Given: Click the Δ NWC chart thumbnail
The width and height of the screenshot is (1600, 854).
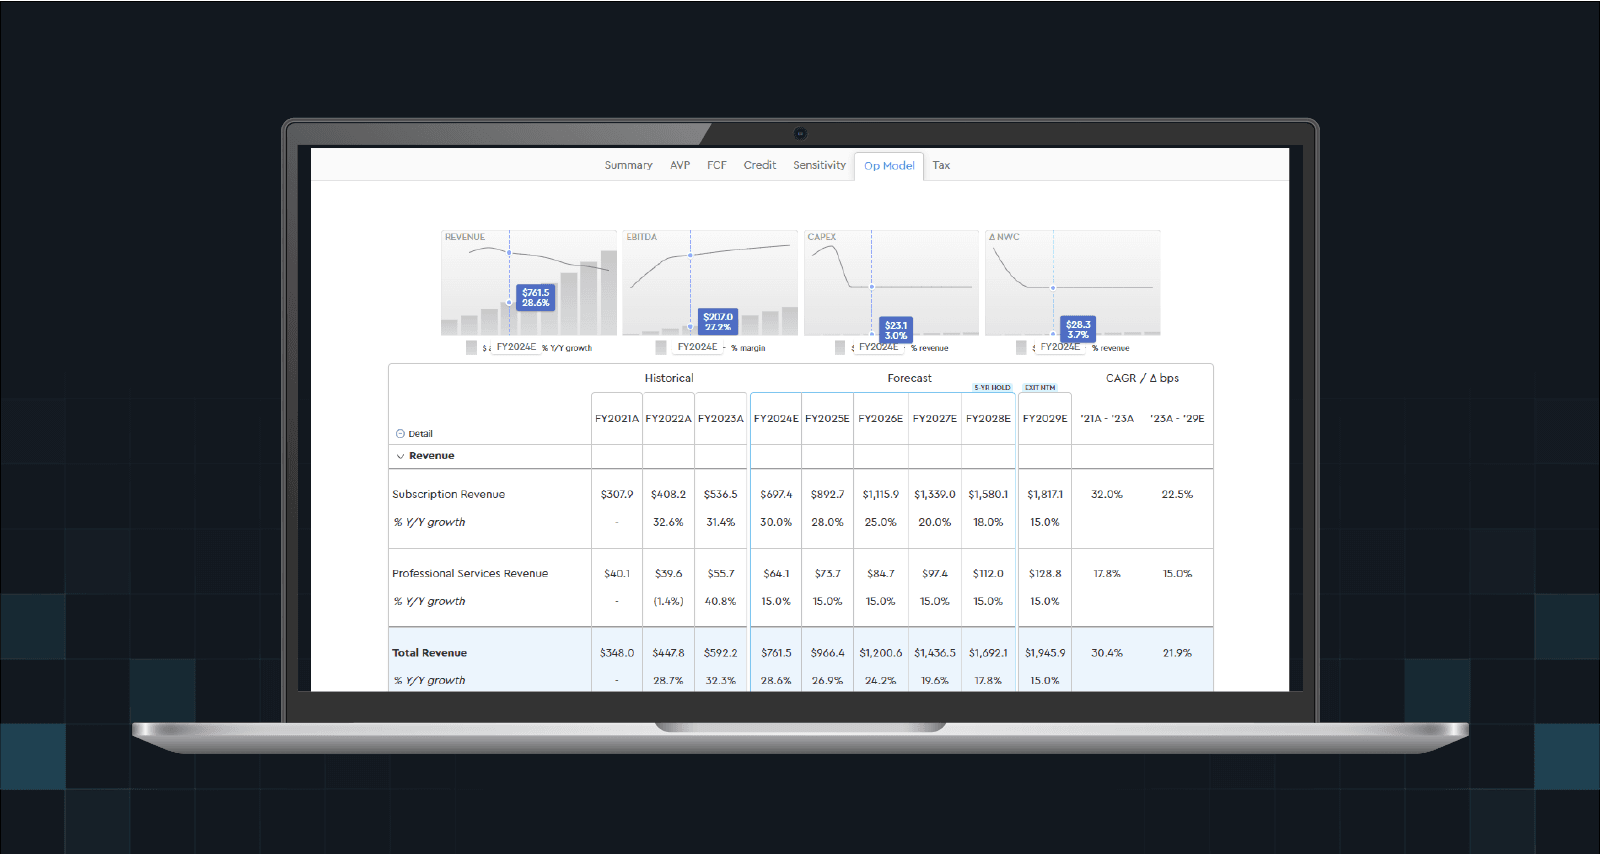Looking at the screenshot, I should pos(1072,283).
